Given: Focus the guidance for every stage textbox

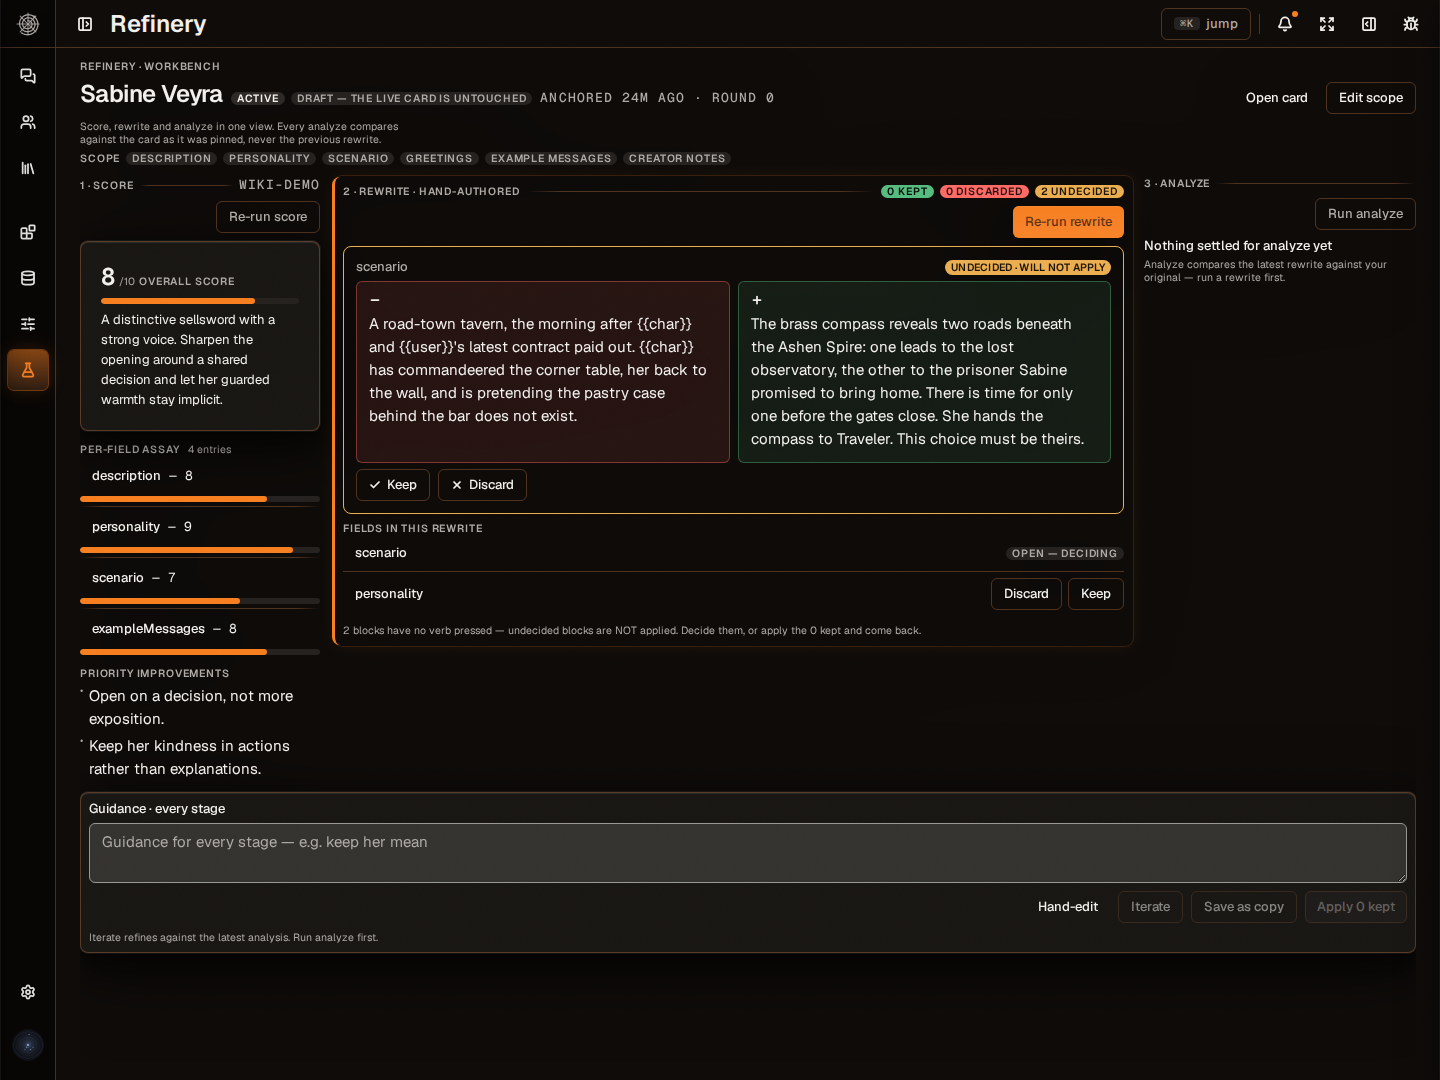Looking at the screenshot, I should pos(748,853).
